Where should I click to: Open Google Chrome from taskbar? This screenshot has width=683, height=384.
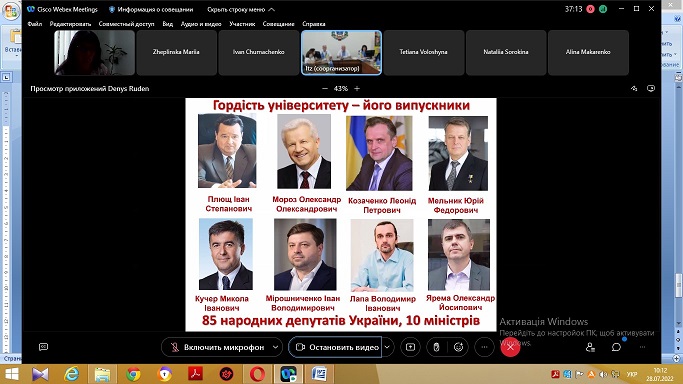point(133,374)
